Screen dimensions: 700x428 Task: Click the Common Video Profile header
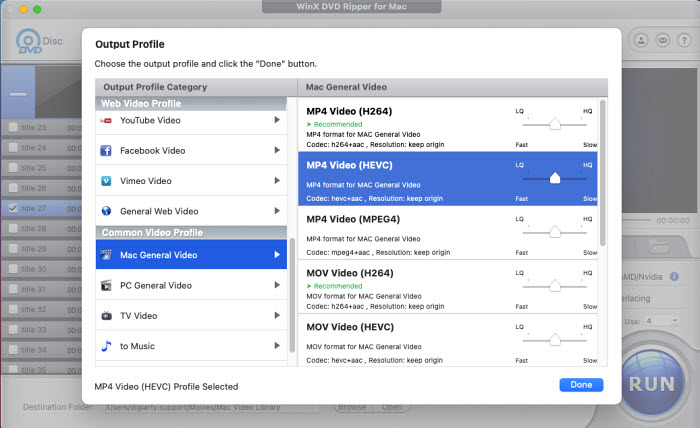[191, 233]
